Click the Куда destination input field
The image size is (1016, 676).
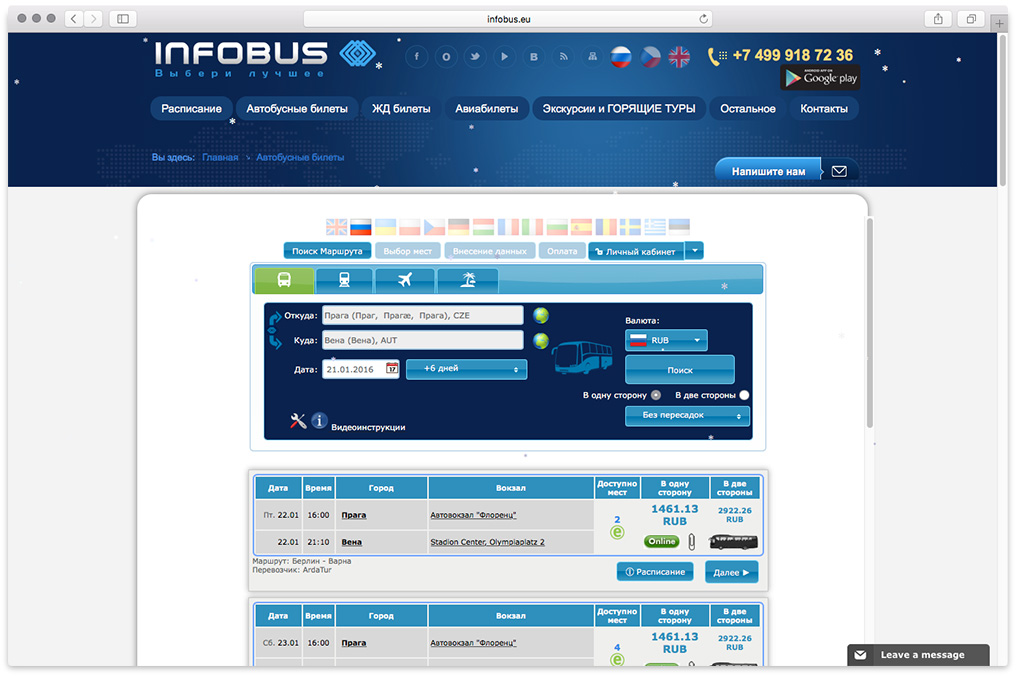[x=422, y=341]
